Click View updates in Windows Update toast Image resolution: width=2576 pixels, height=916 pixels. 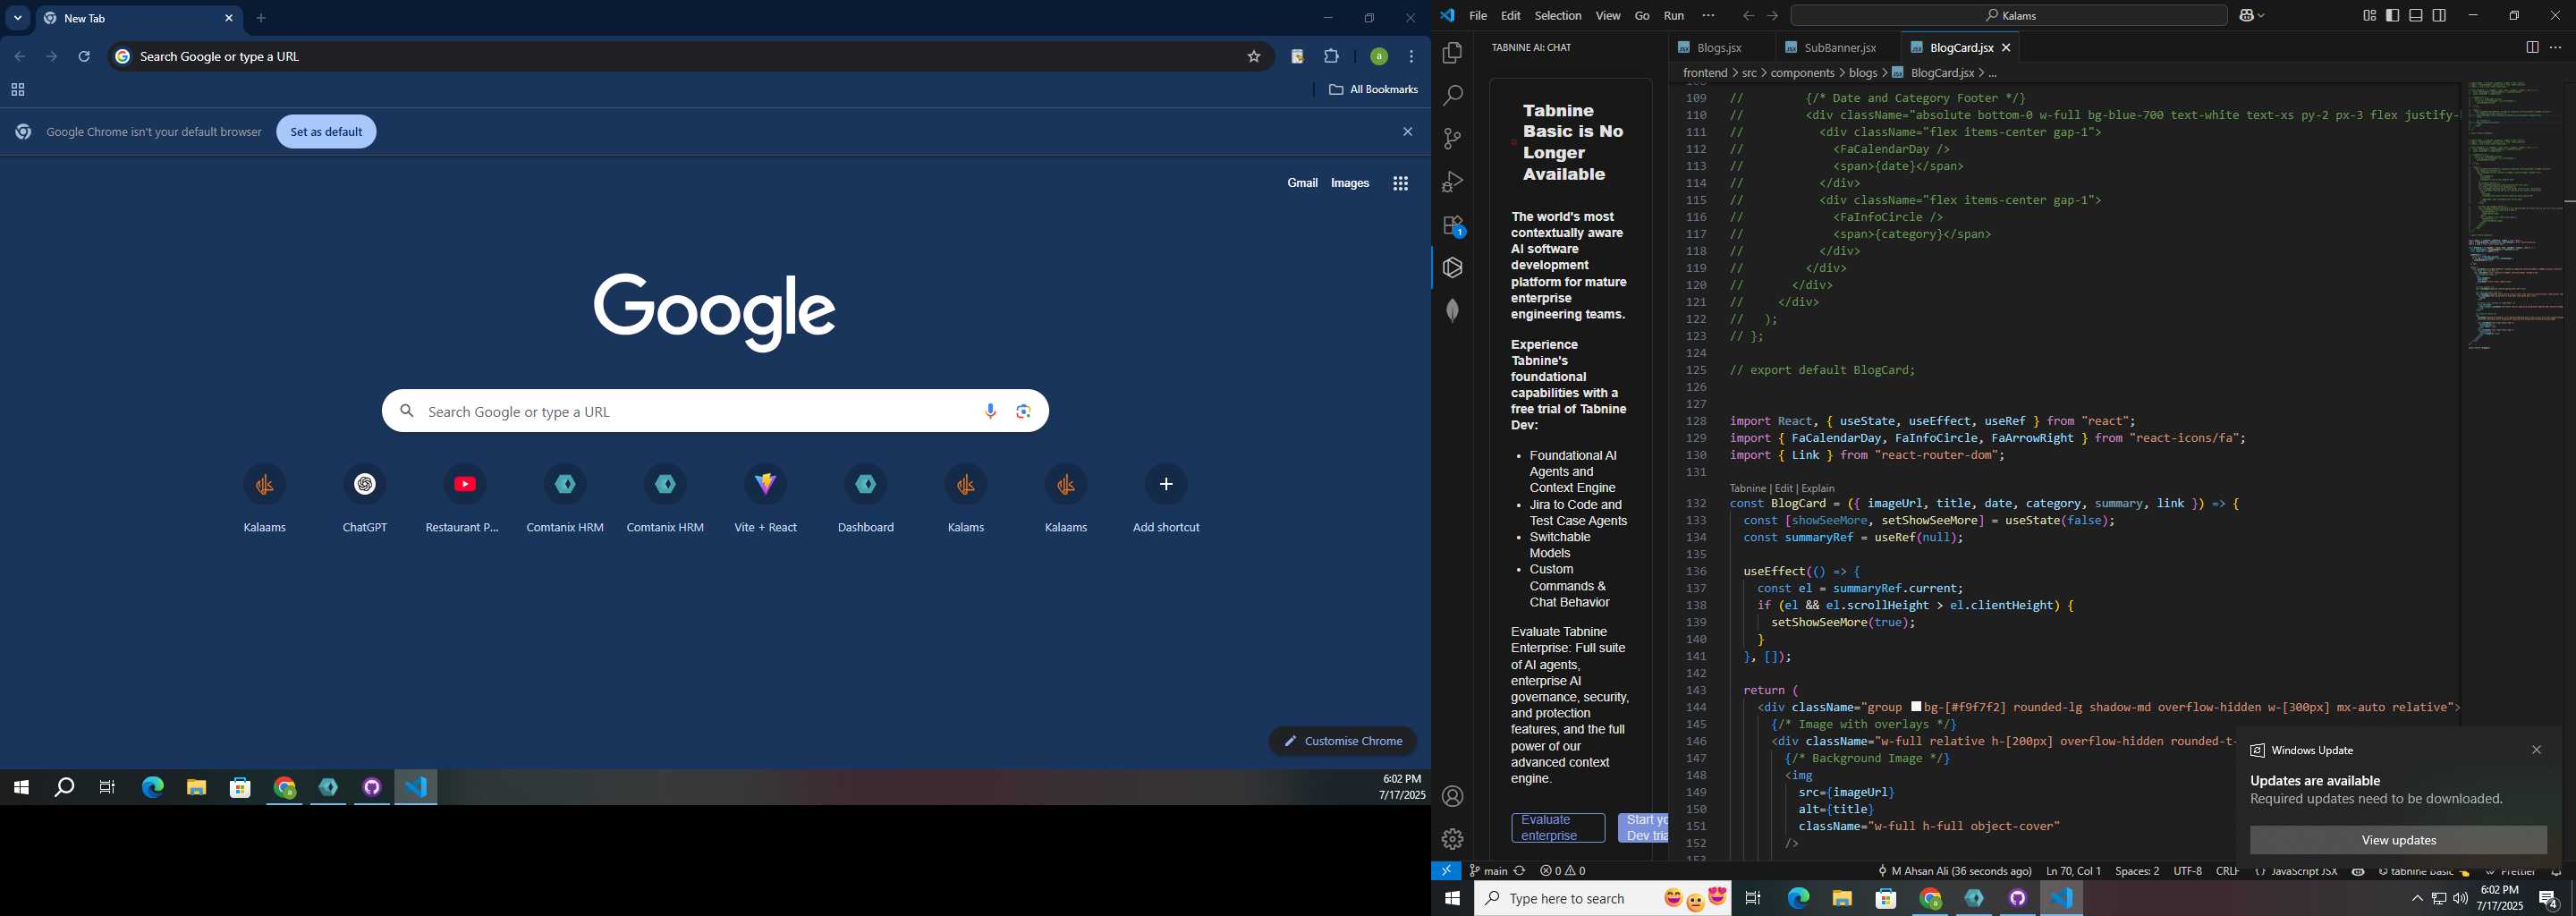pyautogui.click(x=2398, y=840)
